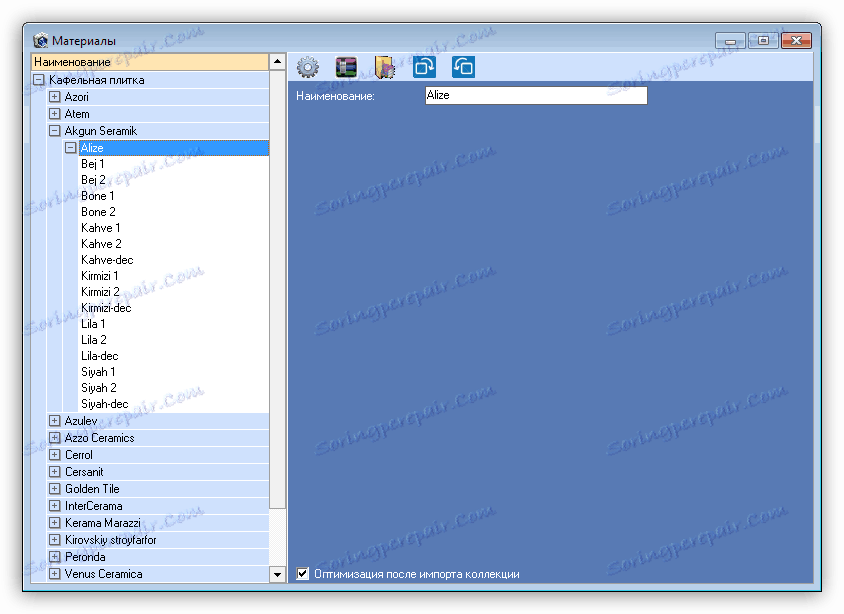Collapse the Alize collection node
This screenshot has width=844, height=614.
point(71,147)
